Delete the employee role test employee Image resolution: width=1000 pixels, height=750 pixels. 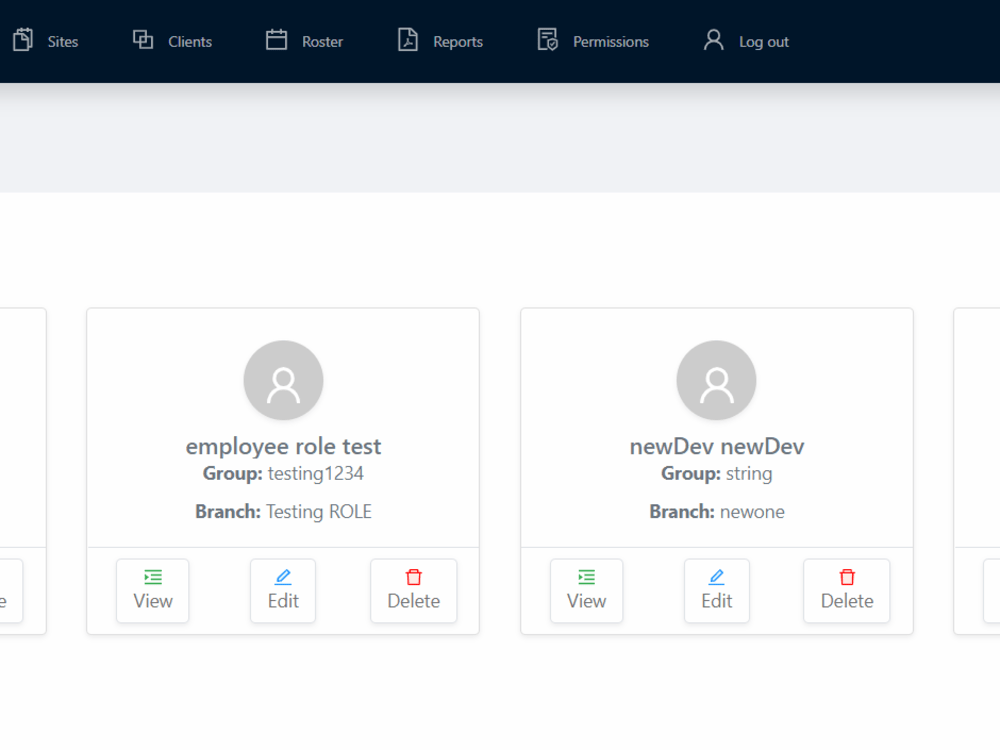pos(413,591)
